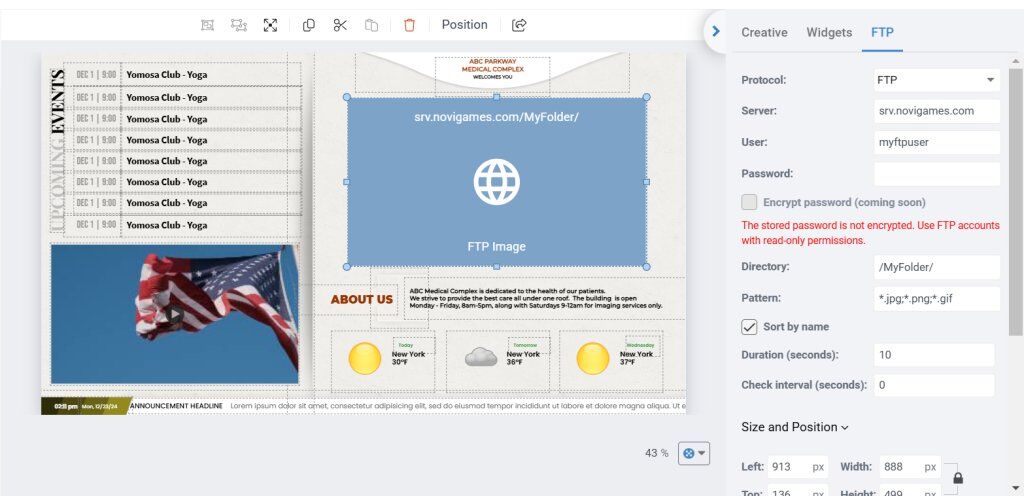Click the group elements icon in toolbar
This screenshot has height=496, width=1024.
(x=207, y=25)
